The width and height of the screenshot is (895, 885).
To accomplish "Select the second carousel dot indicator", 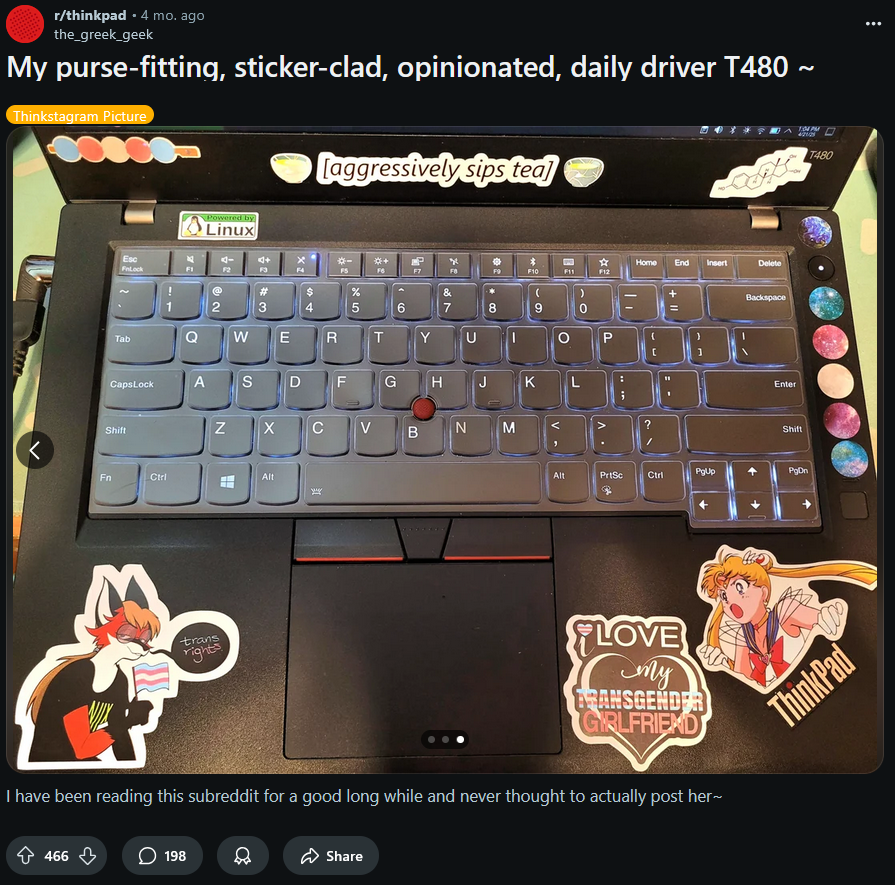I will click(445, 739).
